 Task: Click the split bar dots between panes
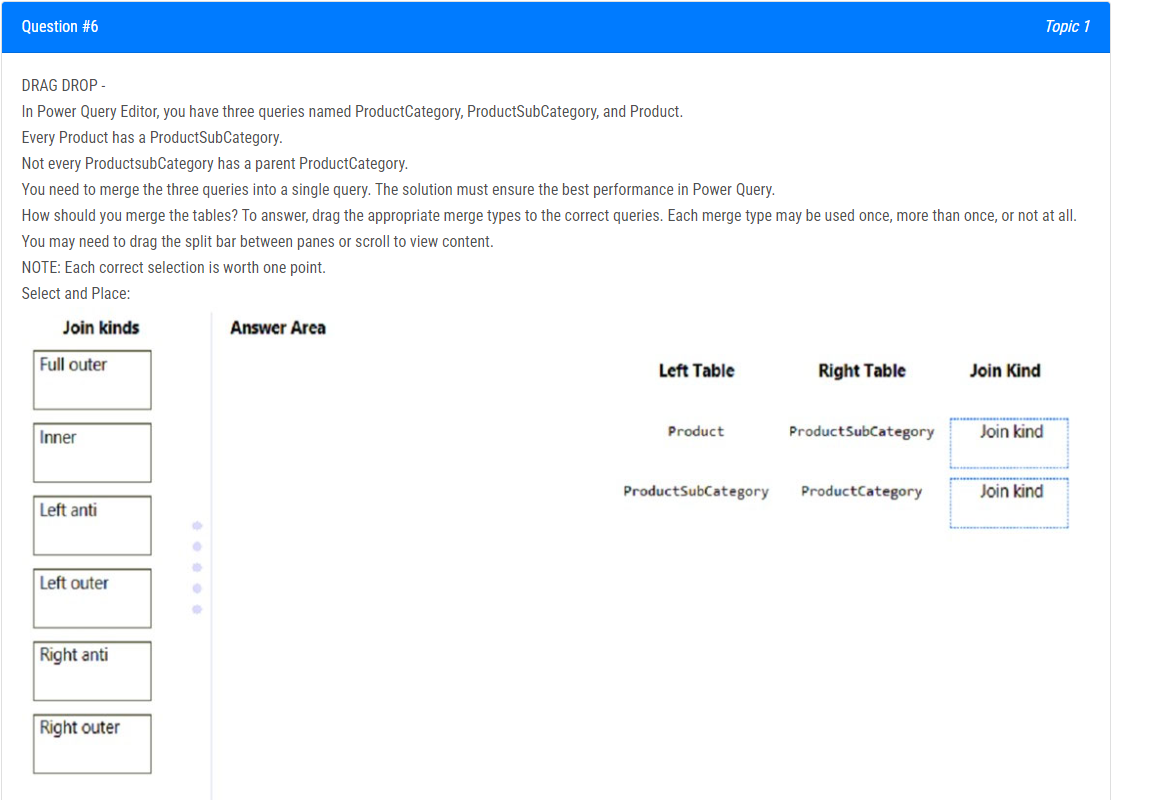tap(197, 567)
